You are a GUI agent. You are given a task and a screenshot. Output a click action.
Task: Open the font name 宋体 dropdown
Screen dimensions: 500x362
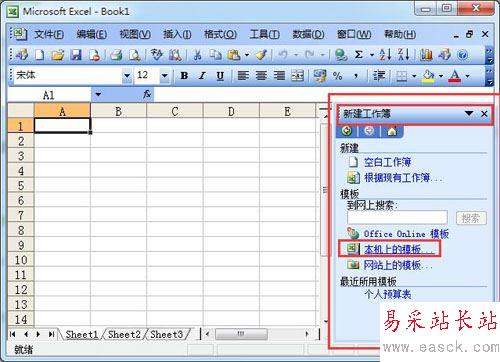127,76
